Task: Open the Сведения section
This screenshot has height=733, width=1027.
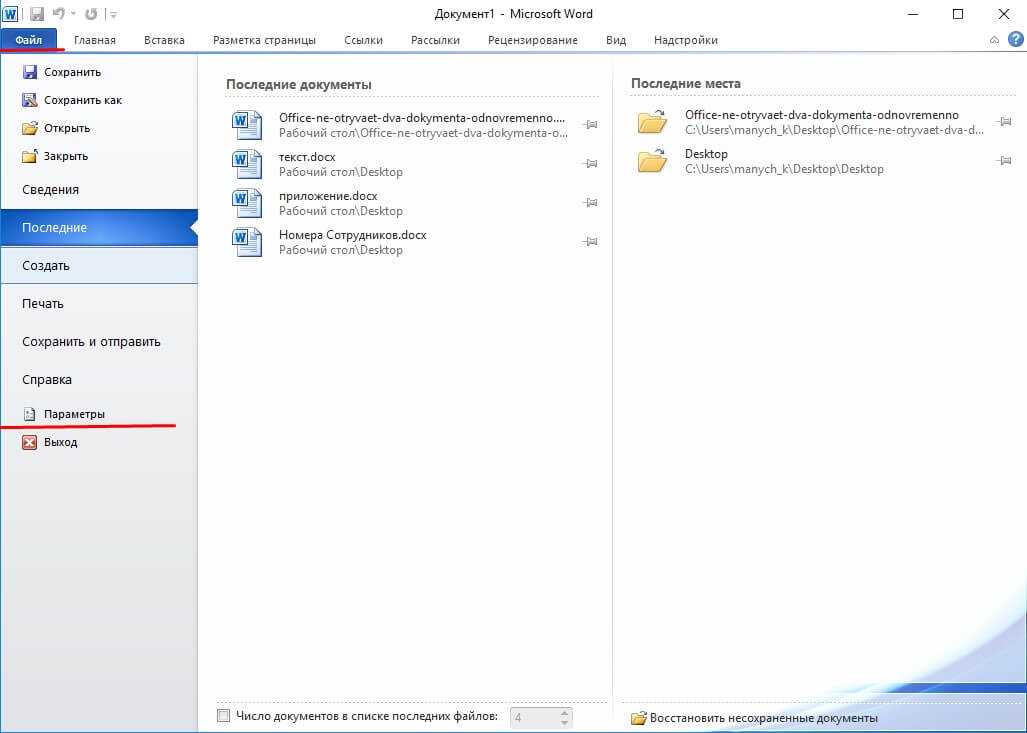Action: coord(99,189)
